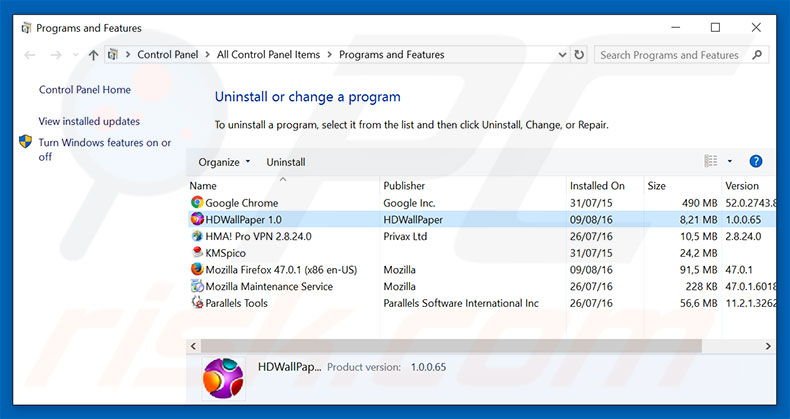Click size value '24,2 MB'
This screenshot has width=790, height=419.
pyautogui.click(x=698, y=253)
